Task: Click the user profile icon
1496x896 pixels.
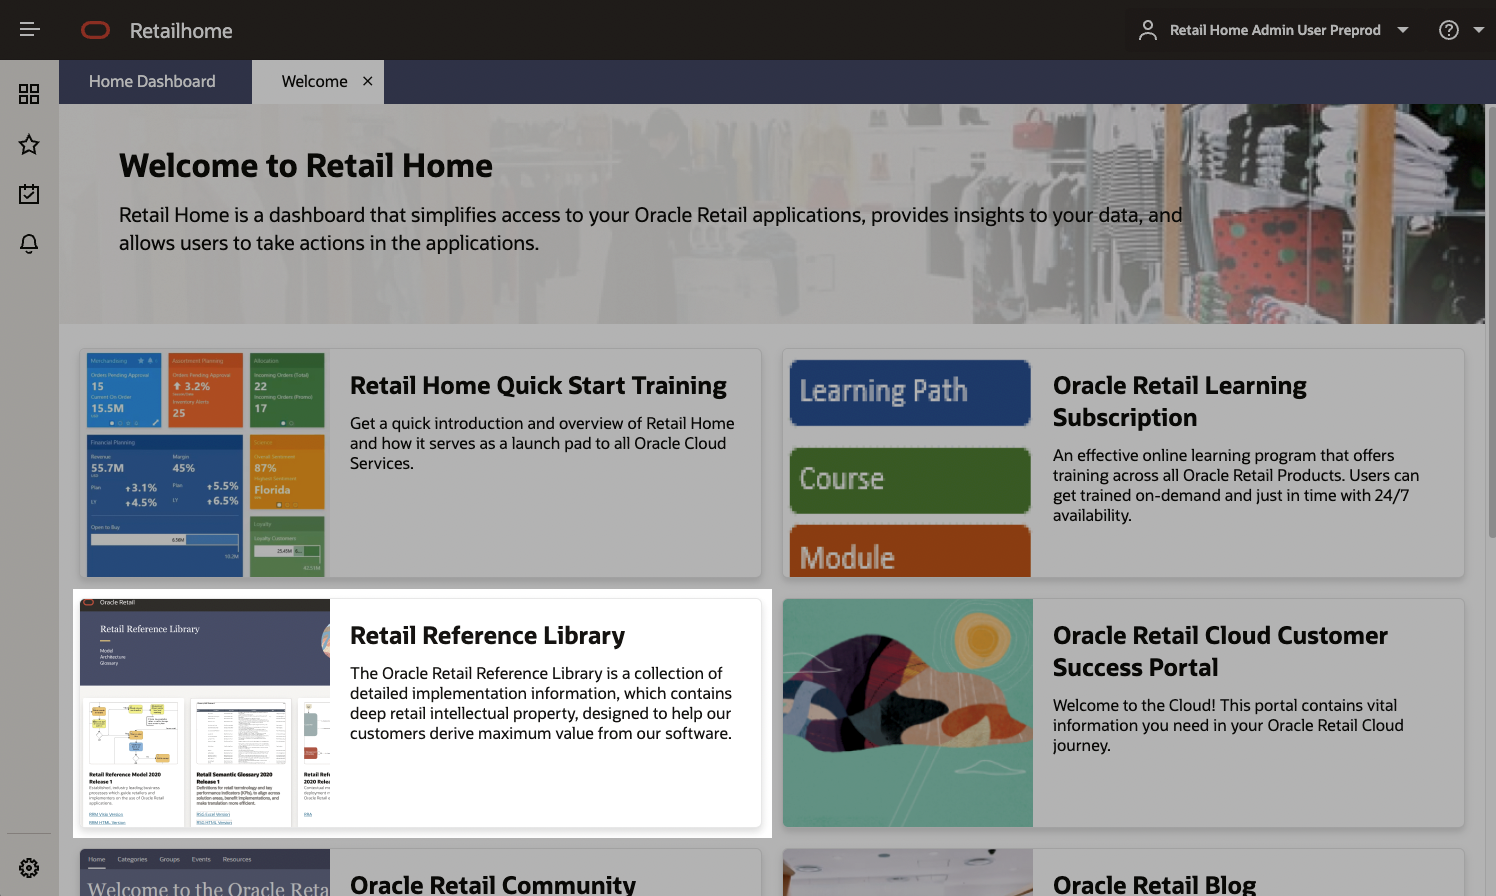Action: click(x=1148, y=30)
